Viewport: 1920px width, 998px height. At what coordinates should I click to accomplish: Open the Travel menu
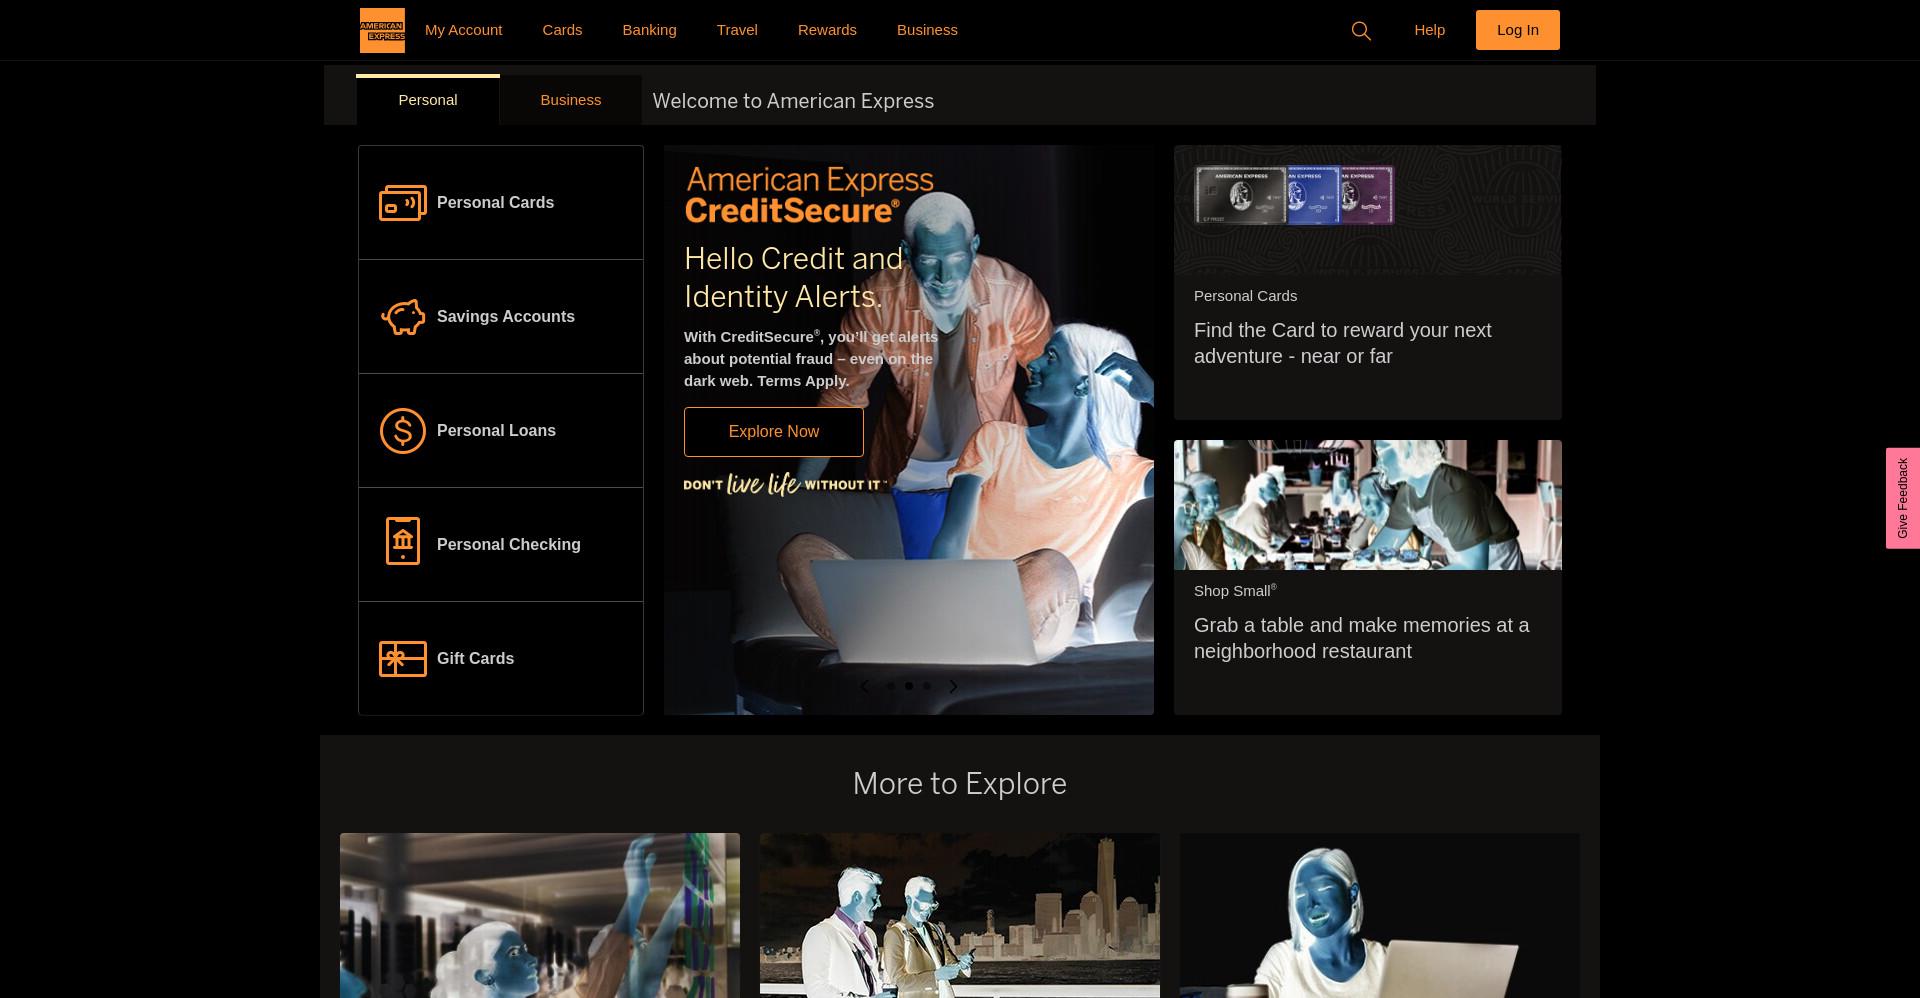[737, 30]
